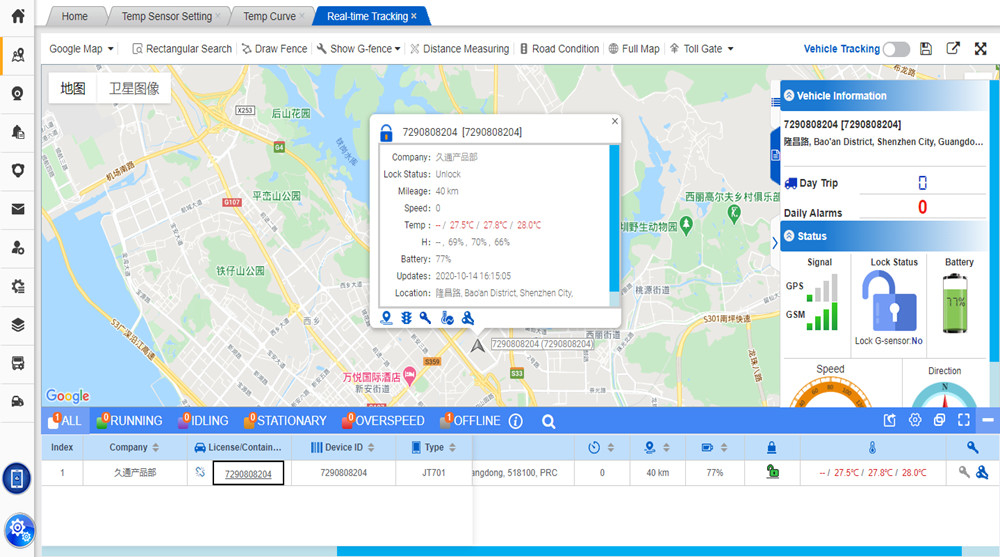Screen dimensions: 1000x557
Task: Open the search magnifier icon in status bar
Action: coord(548,421)
